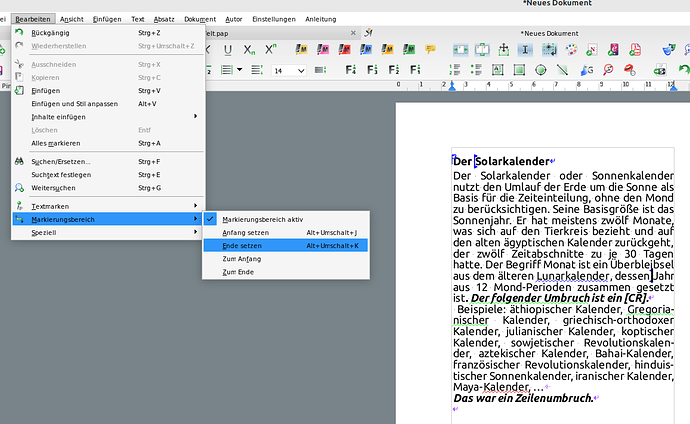The height and width of the screenshot is (424, 690).
Task: Apply heading format F2
Action: coord(393,69)
